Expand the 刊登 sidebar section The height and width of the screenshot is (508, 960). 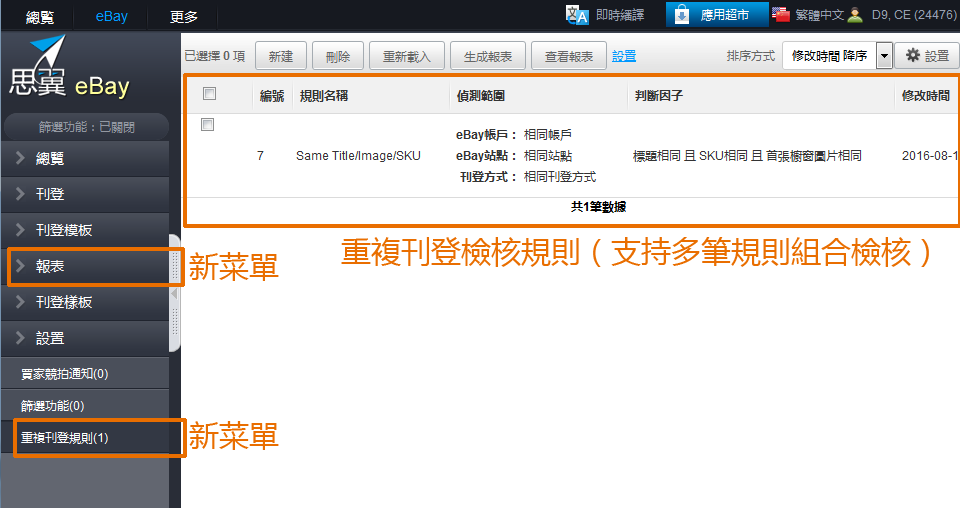tap(85, 194)
